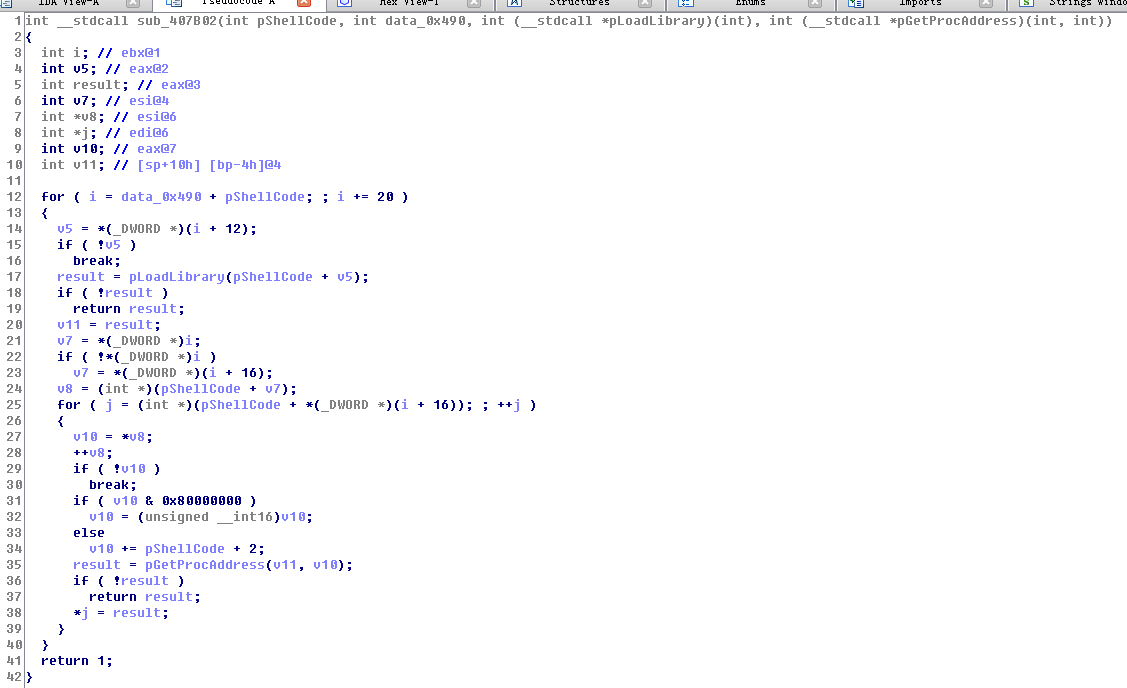
Task: Click line number 11 of blank line
Action: 14,181
